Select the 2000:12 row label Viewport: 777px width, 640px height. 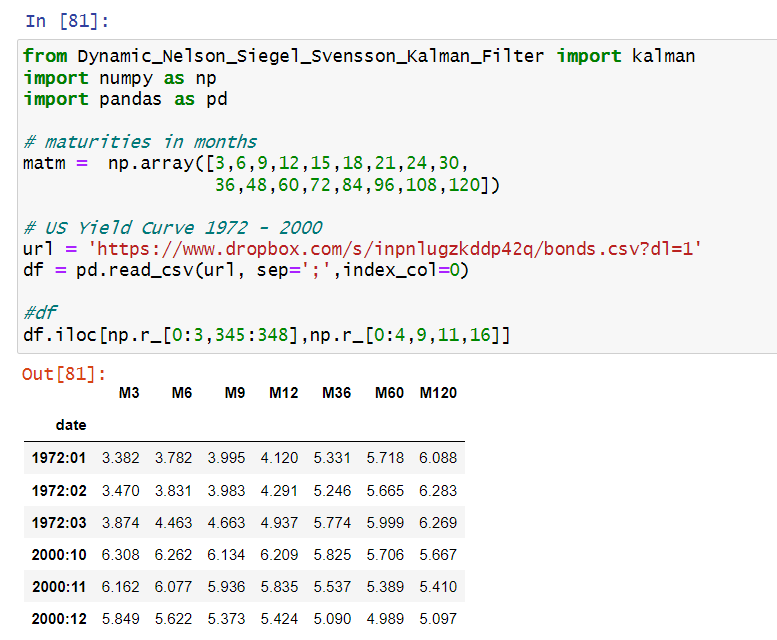click(59, 619)
